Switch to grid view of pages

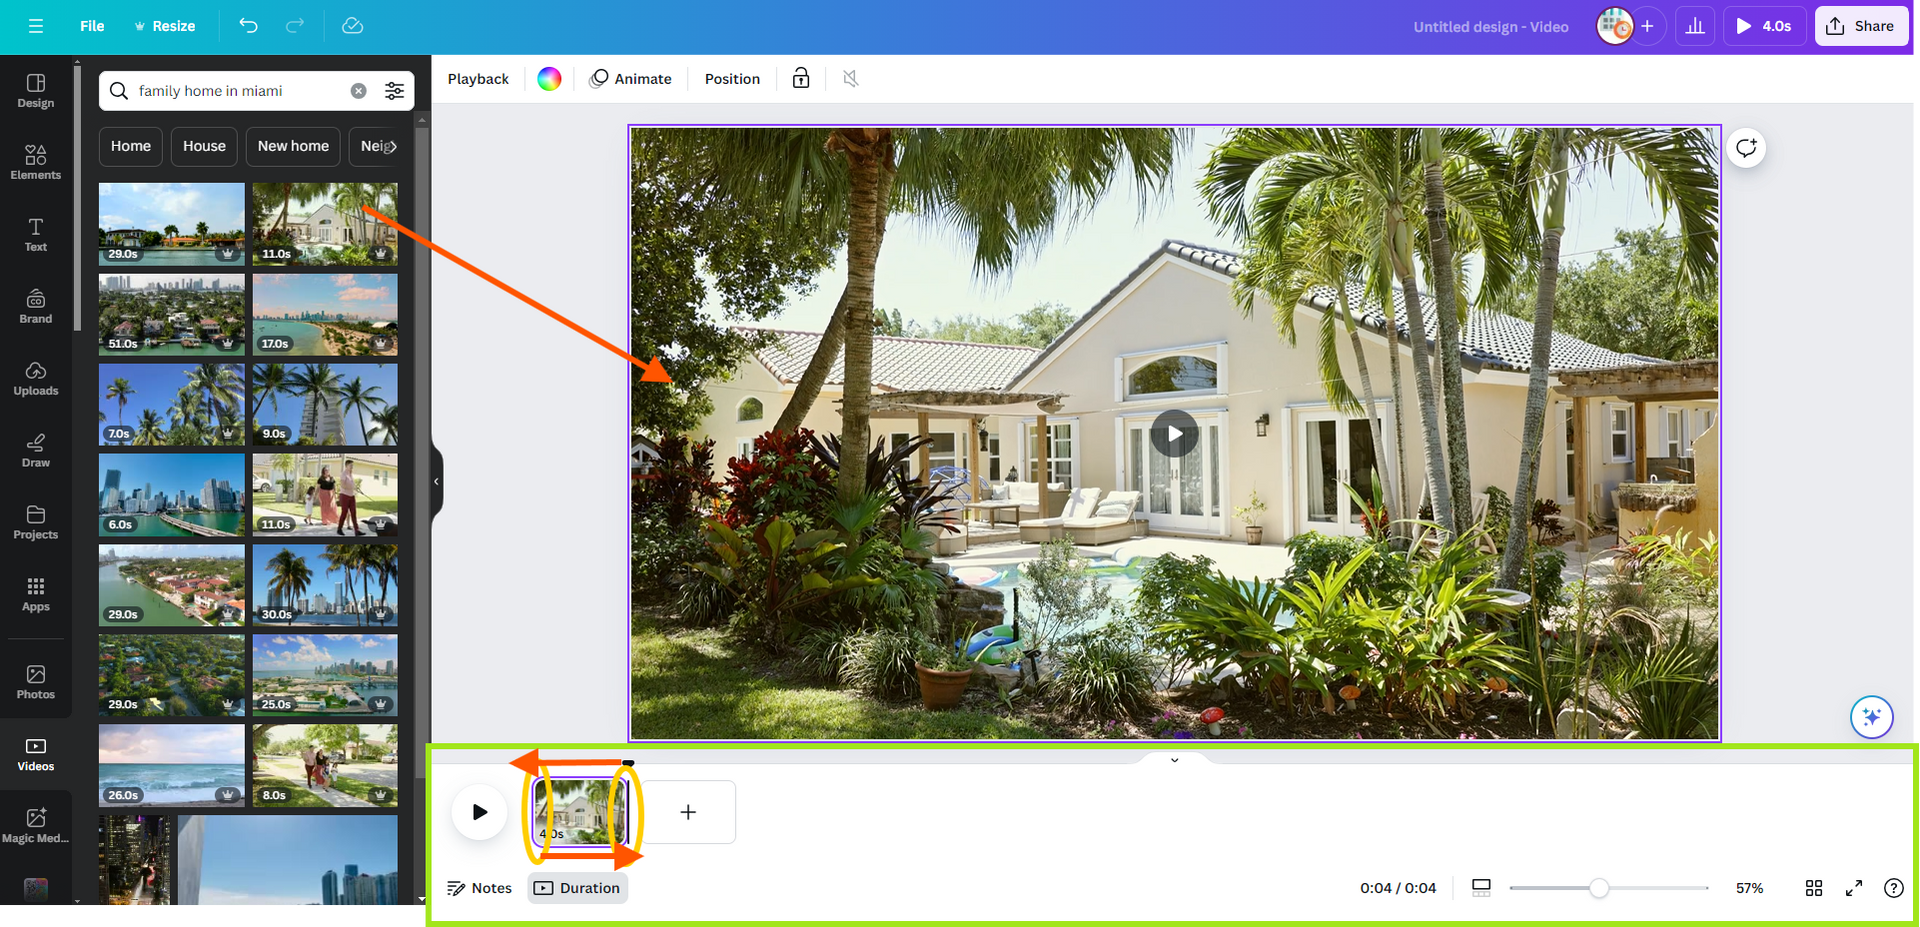(1814, 888)
